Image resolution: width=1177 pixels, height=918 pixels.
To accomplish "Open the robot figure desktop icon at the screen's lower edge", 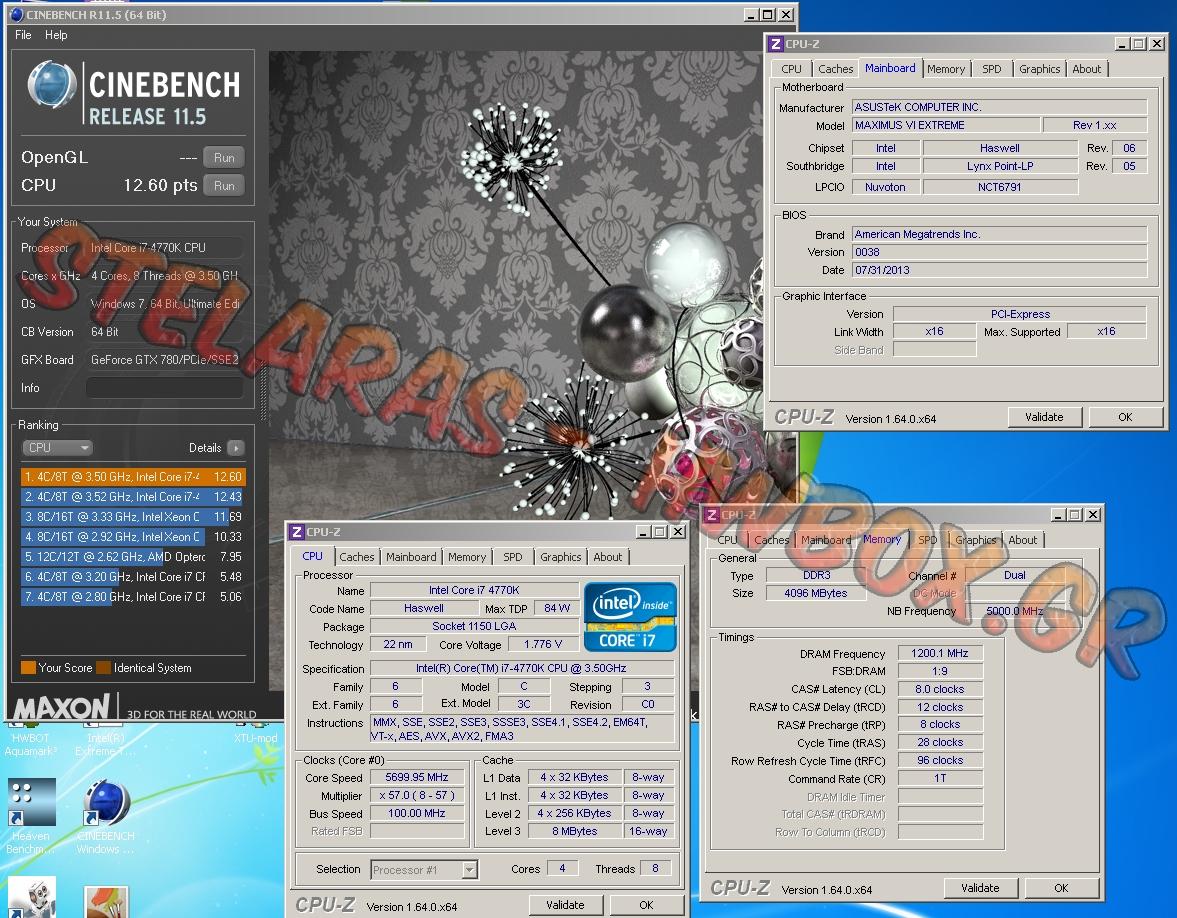I will click(31, 899).
